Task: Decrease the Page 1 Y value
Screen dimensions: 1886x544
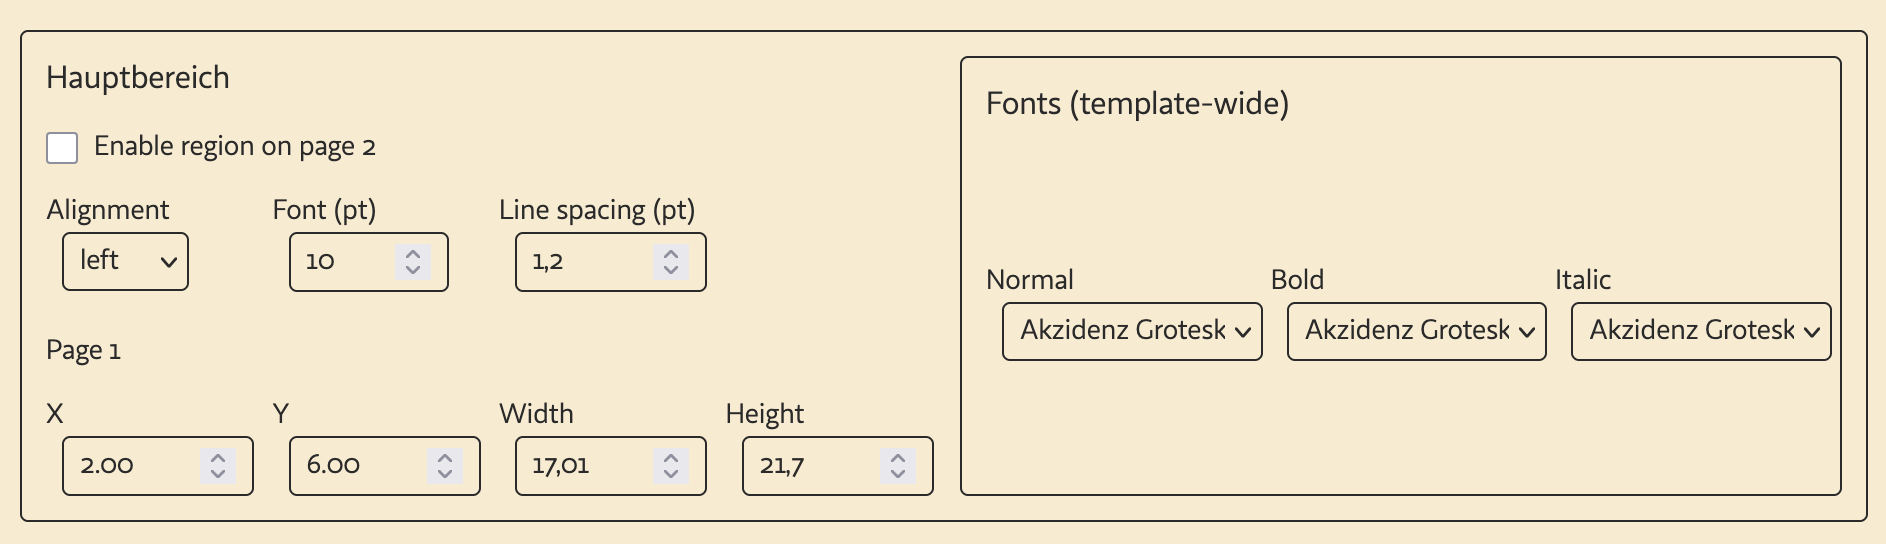Action: (x=445, y=474)
